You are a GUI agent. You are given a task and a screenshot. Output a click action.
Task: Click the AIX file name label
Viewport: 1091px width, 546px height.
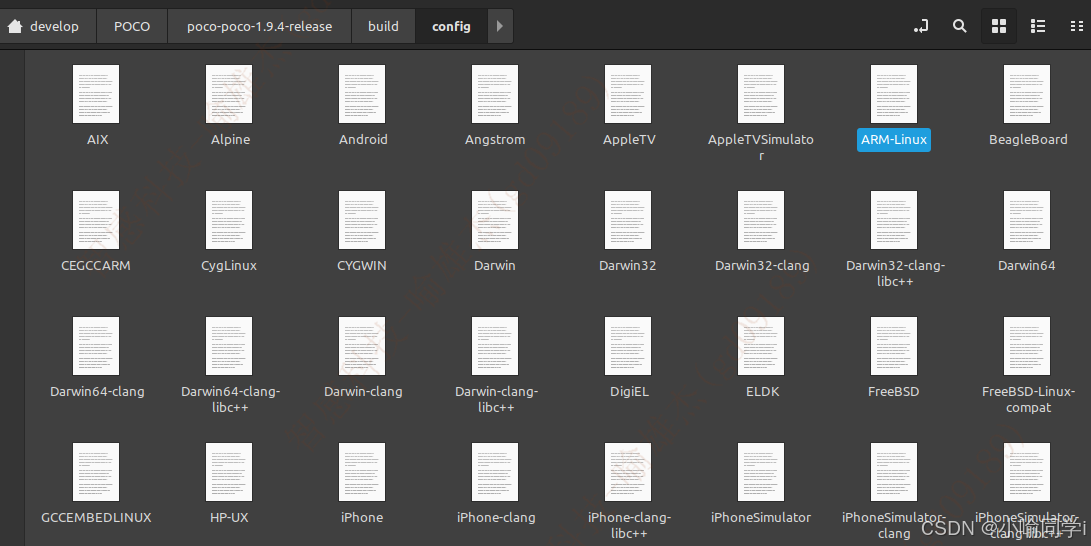[x=97, y=139]
